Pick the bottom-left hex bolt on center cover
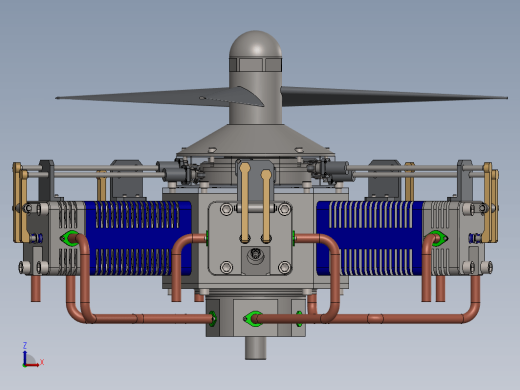 pos(227,267)
